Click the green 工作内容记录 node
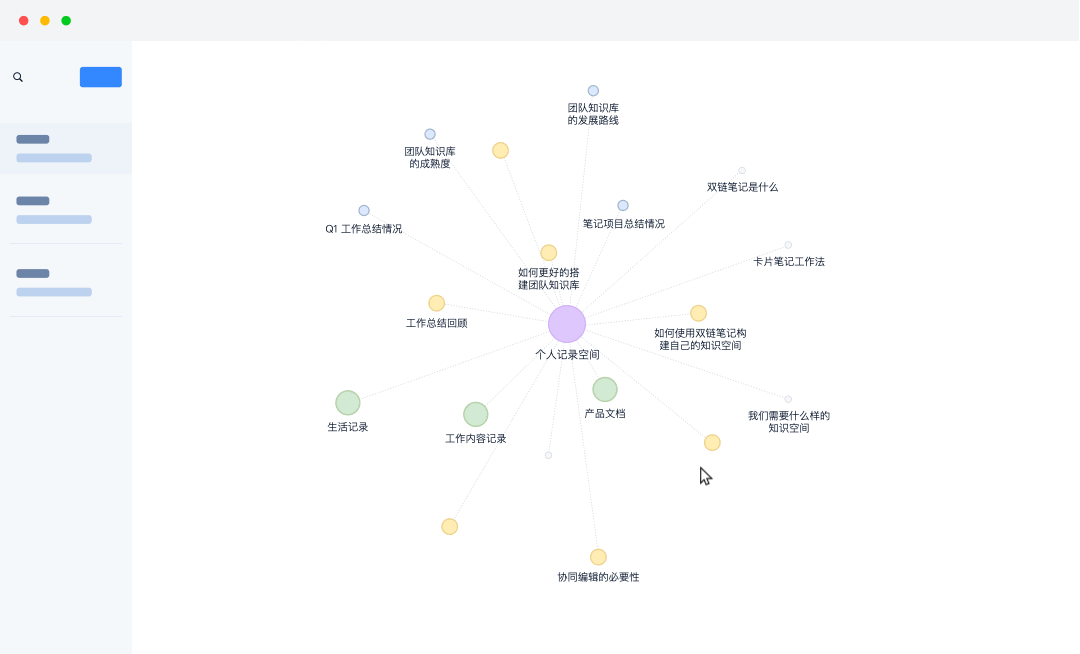This screenshot has height=654, width=1080. (475, 414)
